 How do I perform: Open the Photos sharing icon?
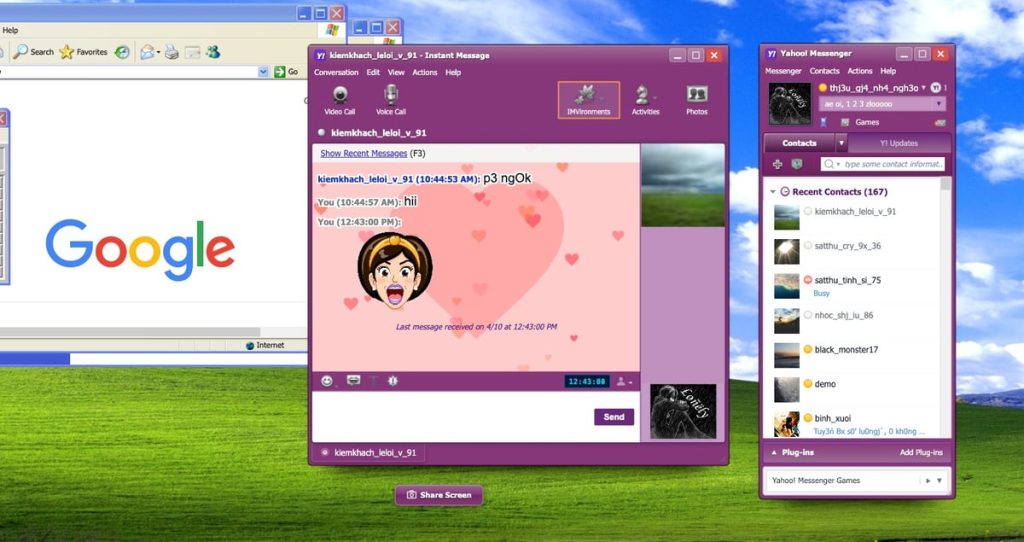[697, 99]
